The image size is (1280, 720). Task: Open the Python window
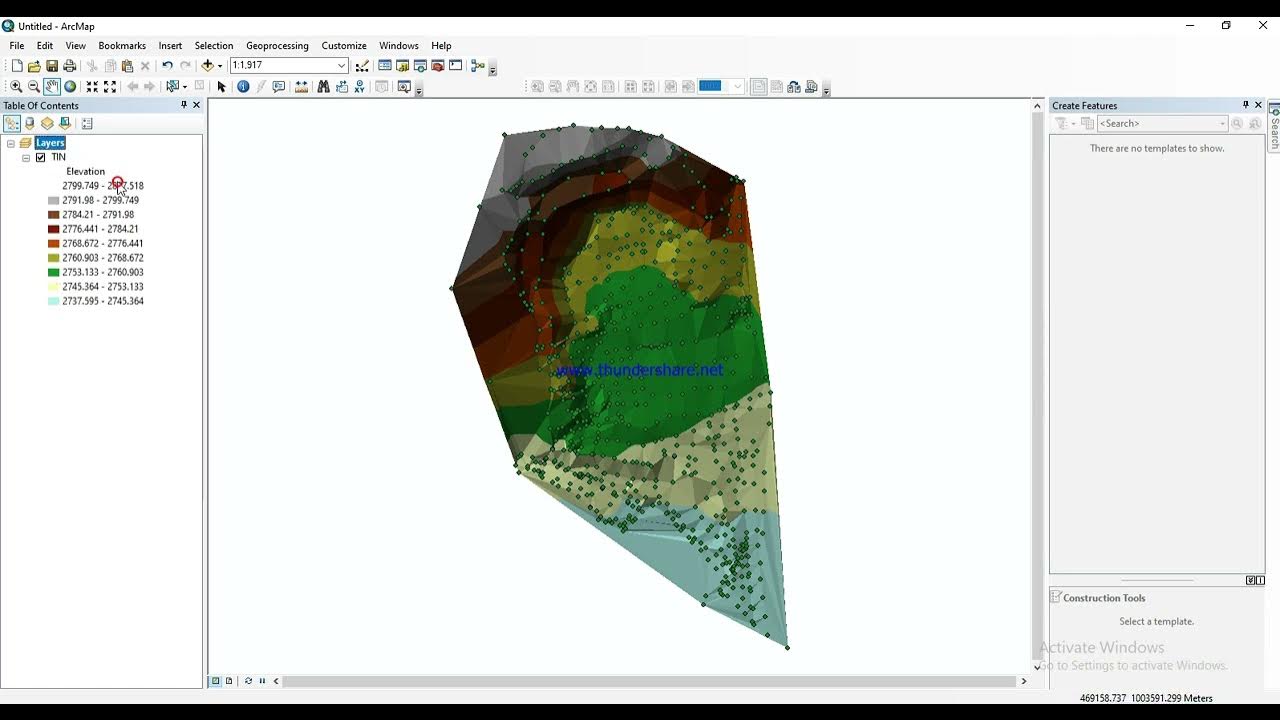tap(455, 66)
